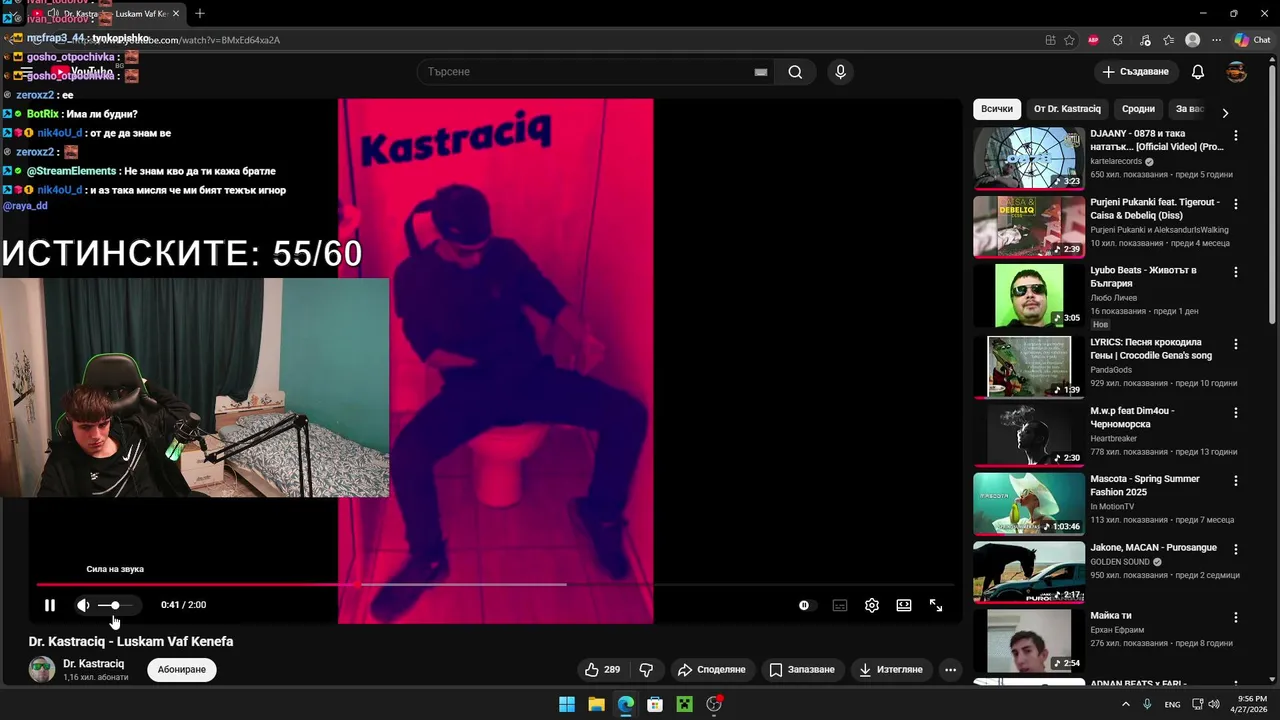This screenshot has width=1280, height=720.
Task: Dislike the video
Action: (x=646, y=669)
